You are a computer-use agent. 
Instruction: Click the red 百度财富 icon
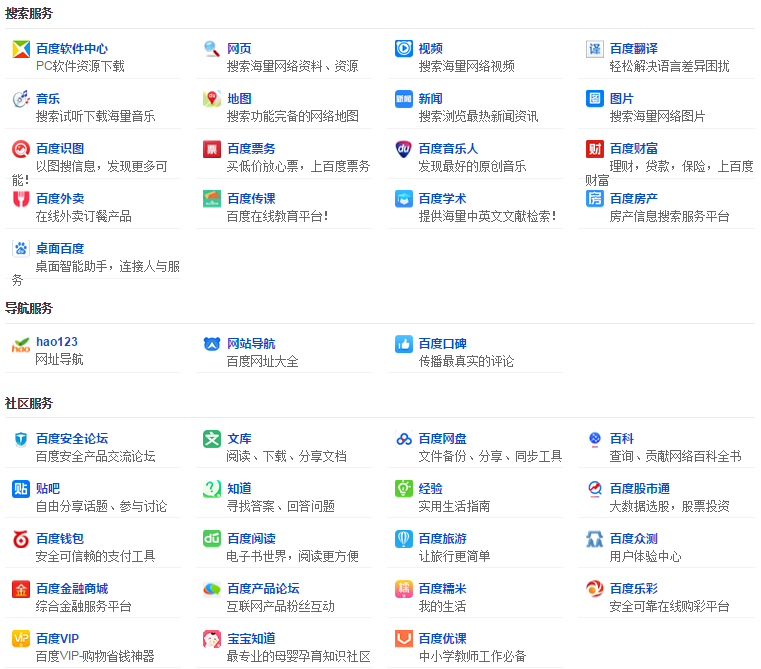coord(595,149)
